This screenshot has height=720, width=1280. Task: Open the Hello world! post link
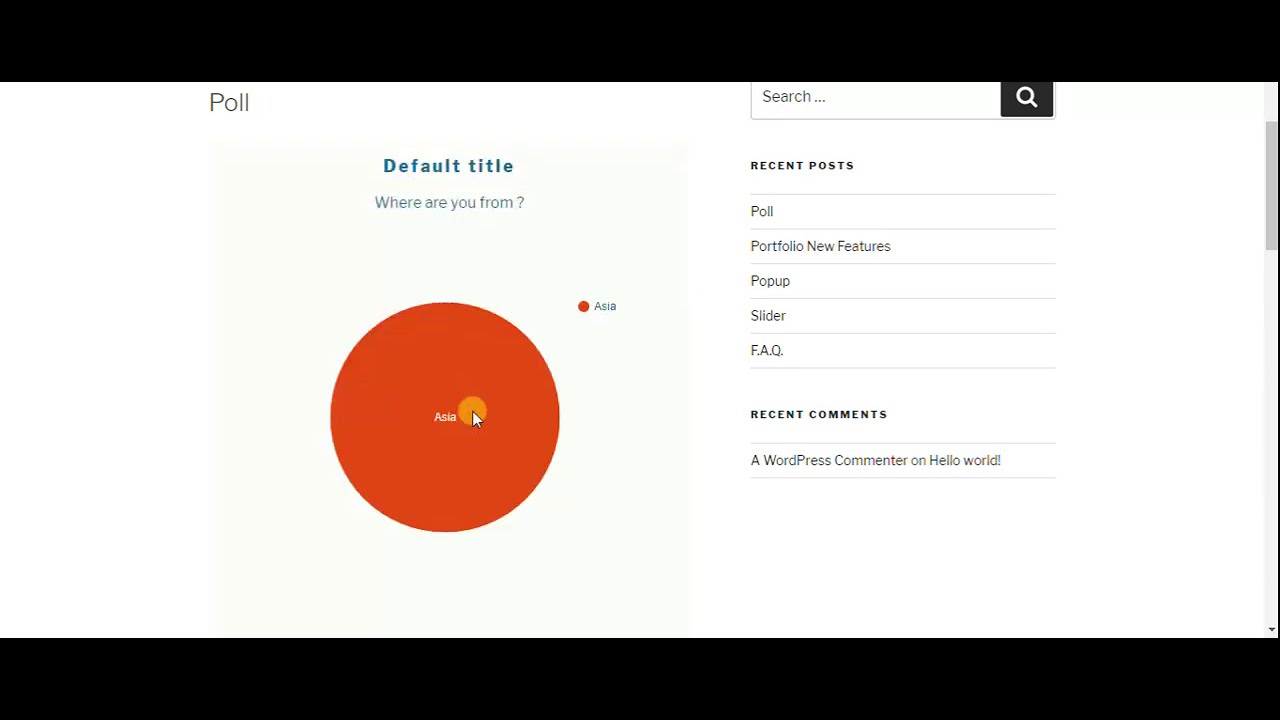click(x=965, y=460)
